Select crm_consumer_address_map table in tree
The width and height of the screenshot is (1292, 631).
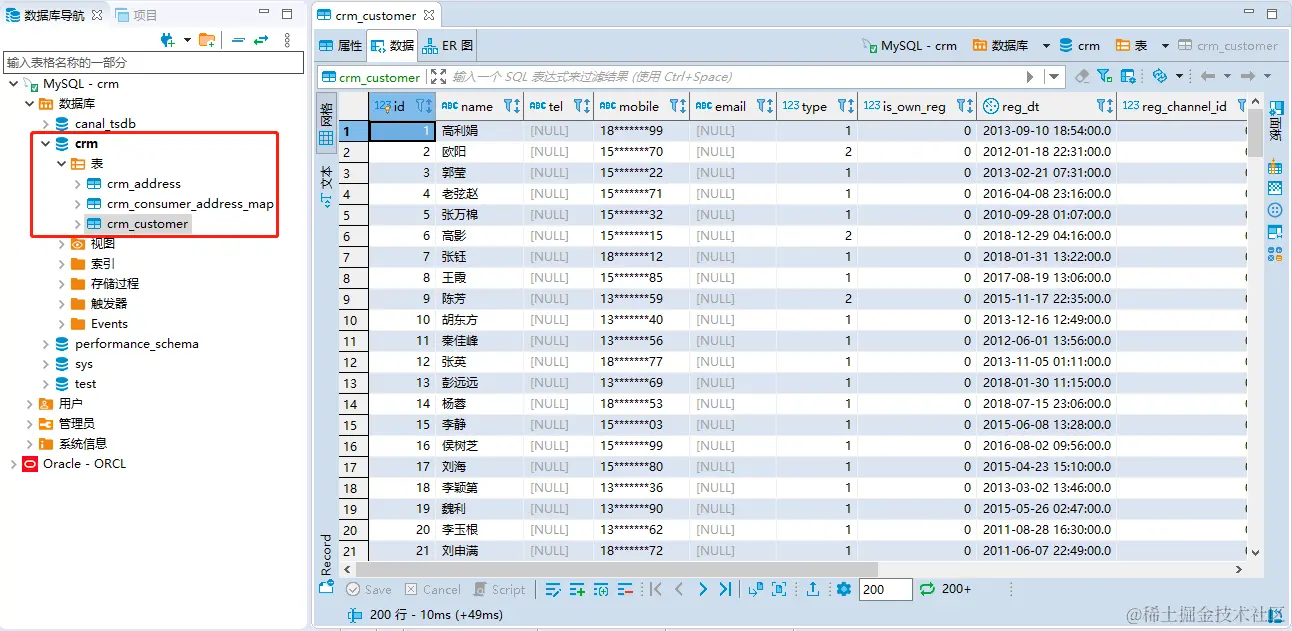[190, 204]
